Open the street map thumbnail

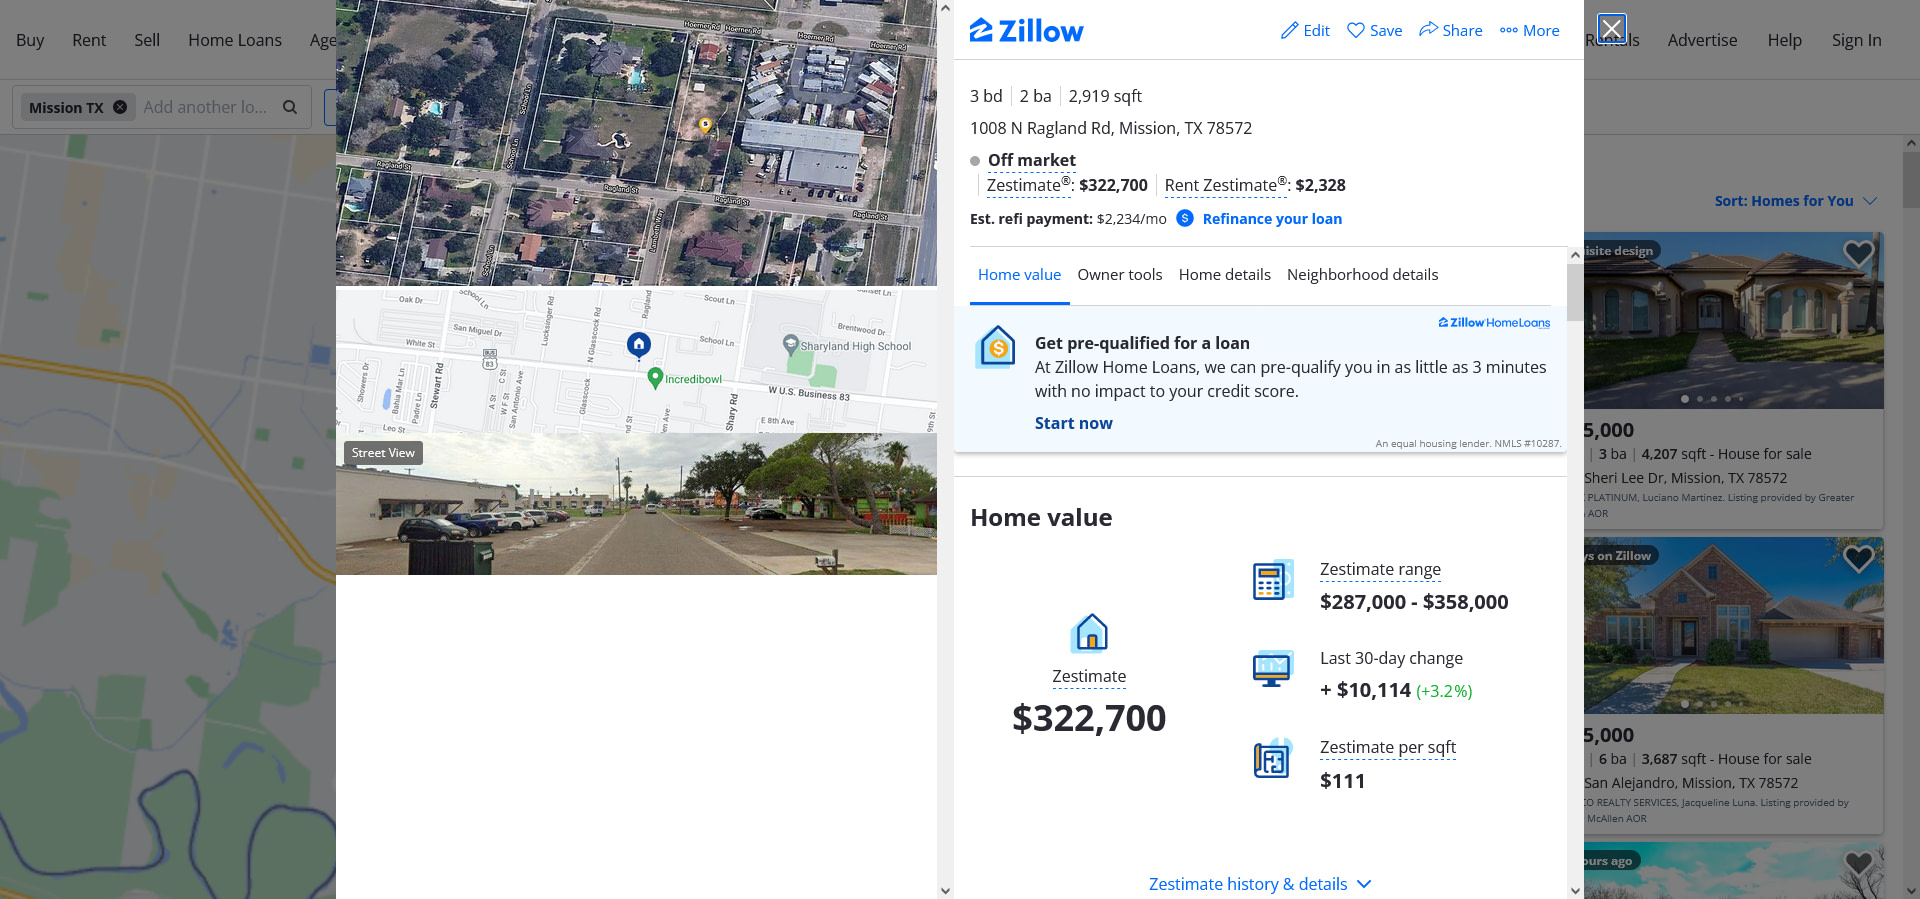[636, 360]
